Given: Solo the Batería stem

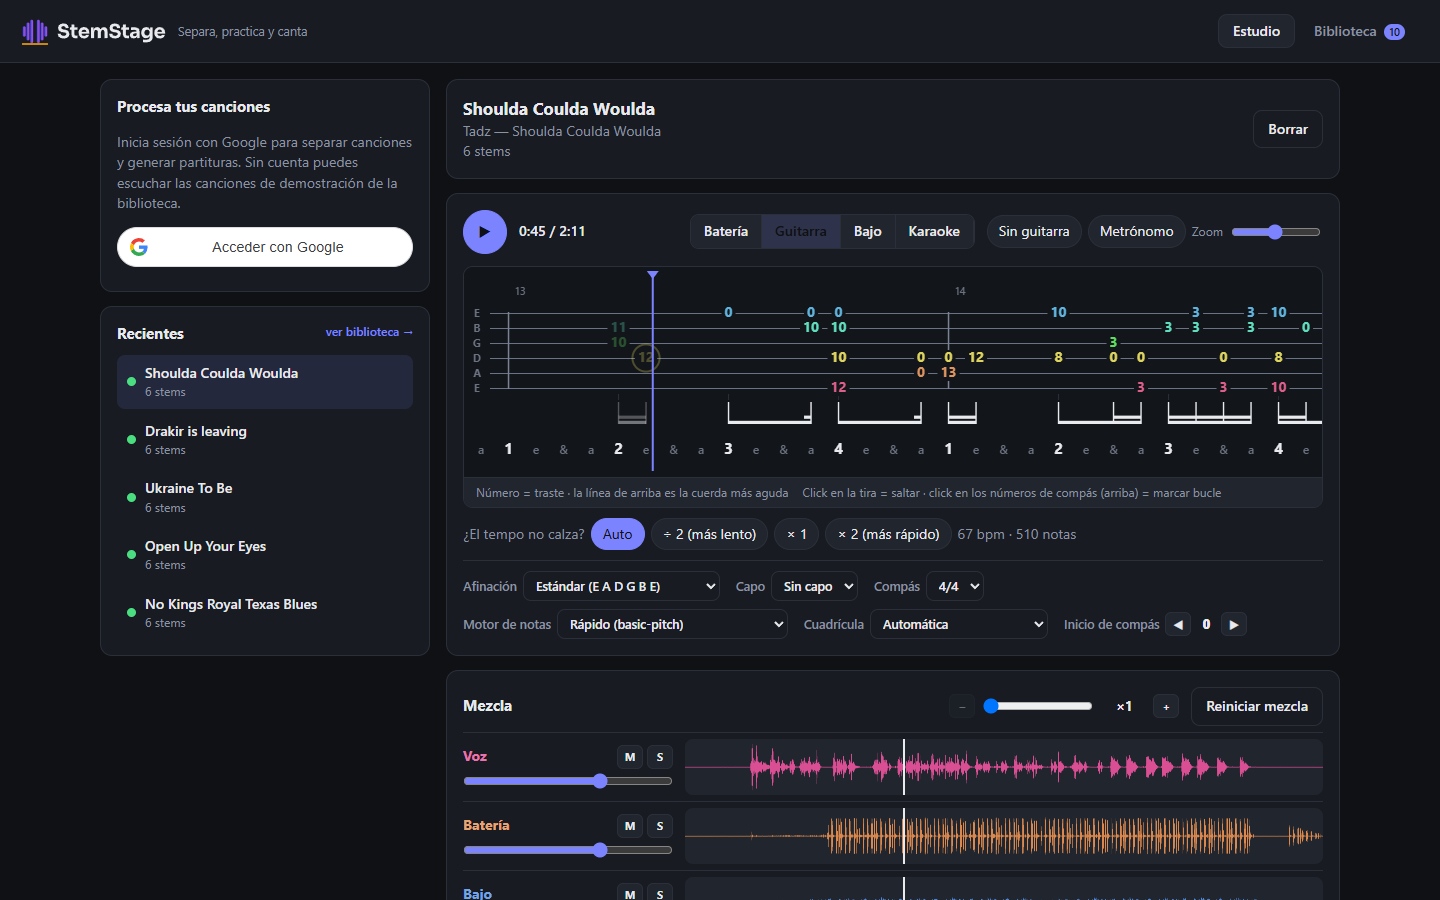Looking at the screenshot, I should [660, 826].
